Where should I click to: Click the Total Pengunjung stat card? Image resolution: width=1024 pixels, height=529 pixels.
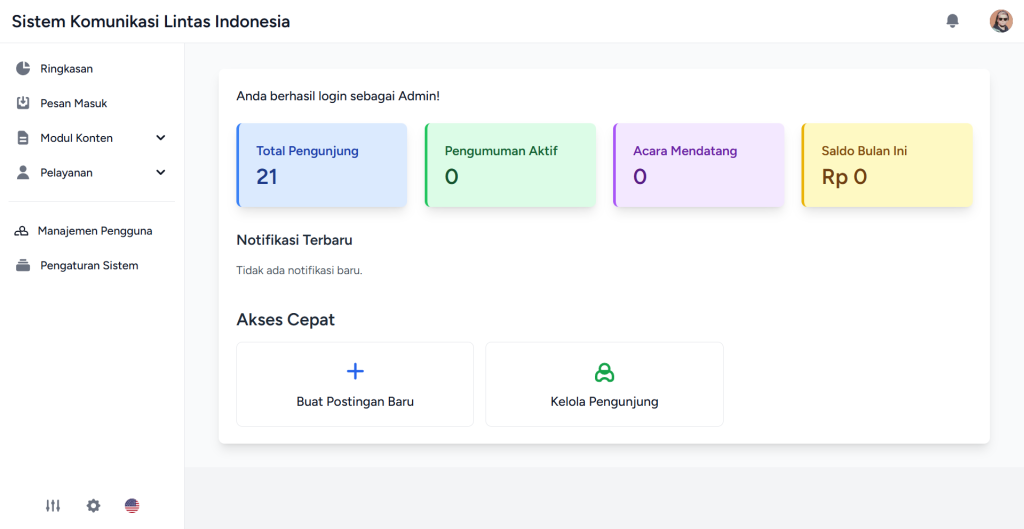click(322, 165)
